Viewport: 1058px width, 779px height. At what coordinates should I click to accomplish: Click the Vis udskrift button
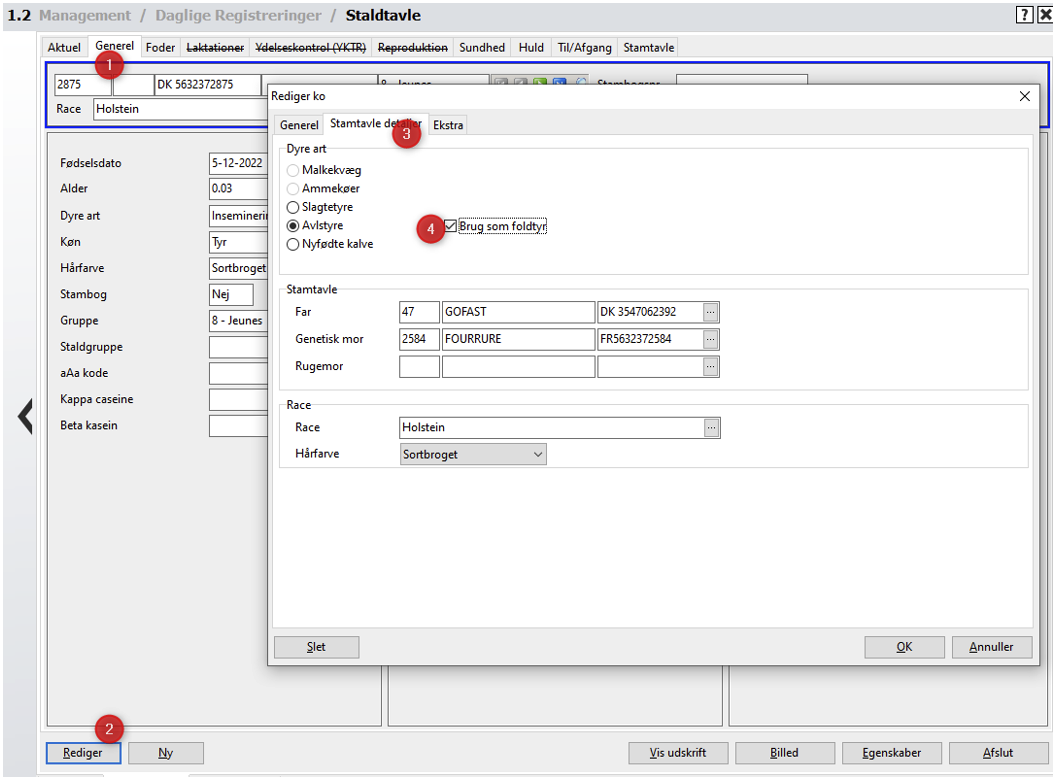coord(677,753)
